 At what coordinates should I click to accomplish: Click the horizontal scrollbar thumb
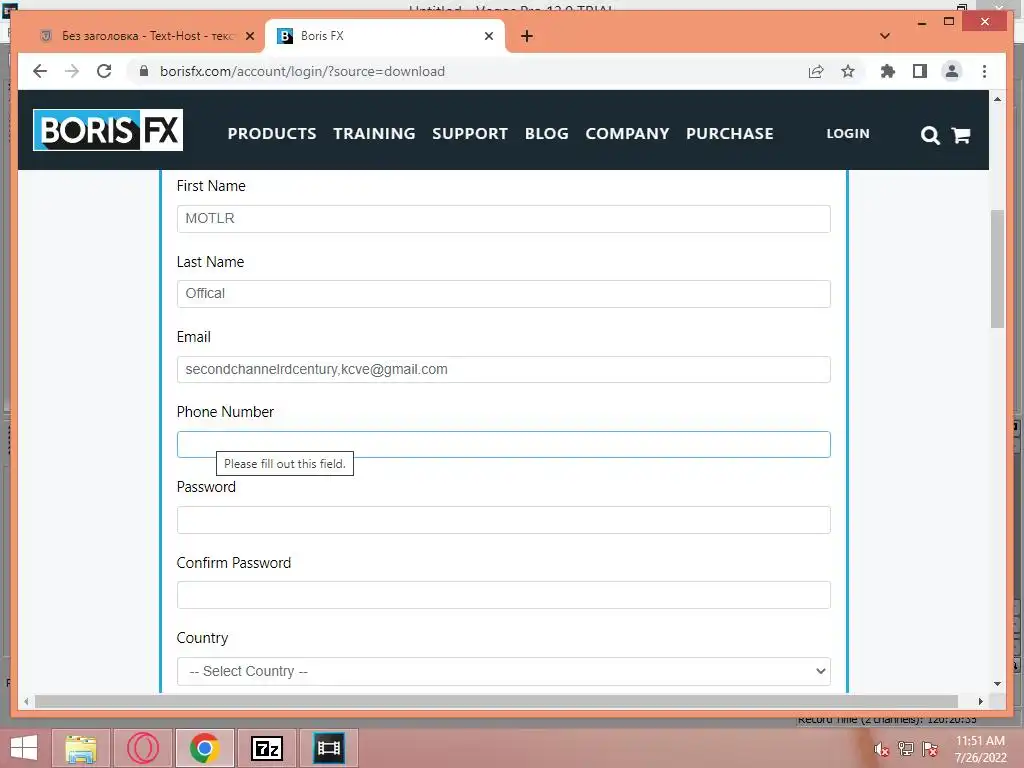(x=496, y=701)
